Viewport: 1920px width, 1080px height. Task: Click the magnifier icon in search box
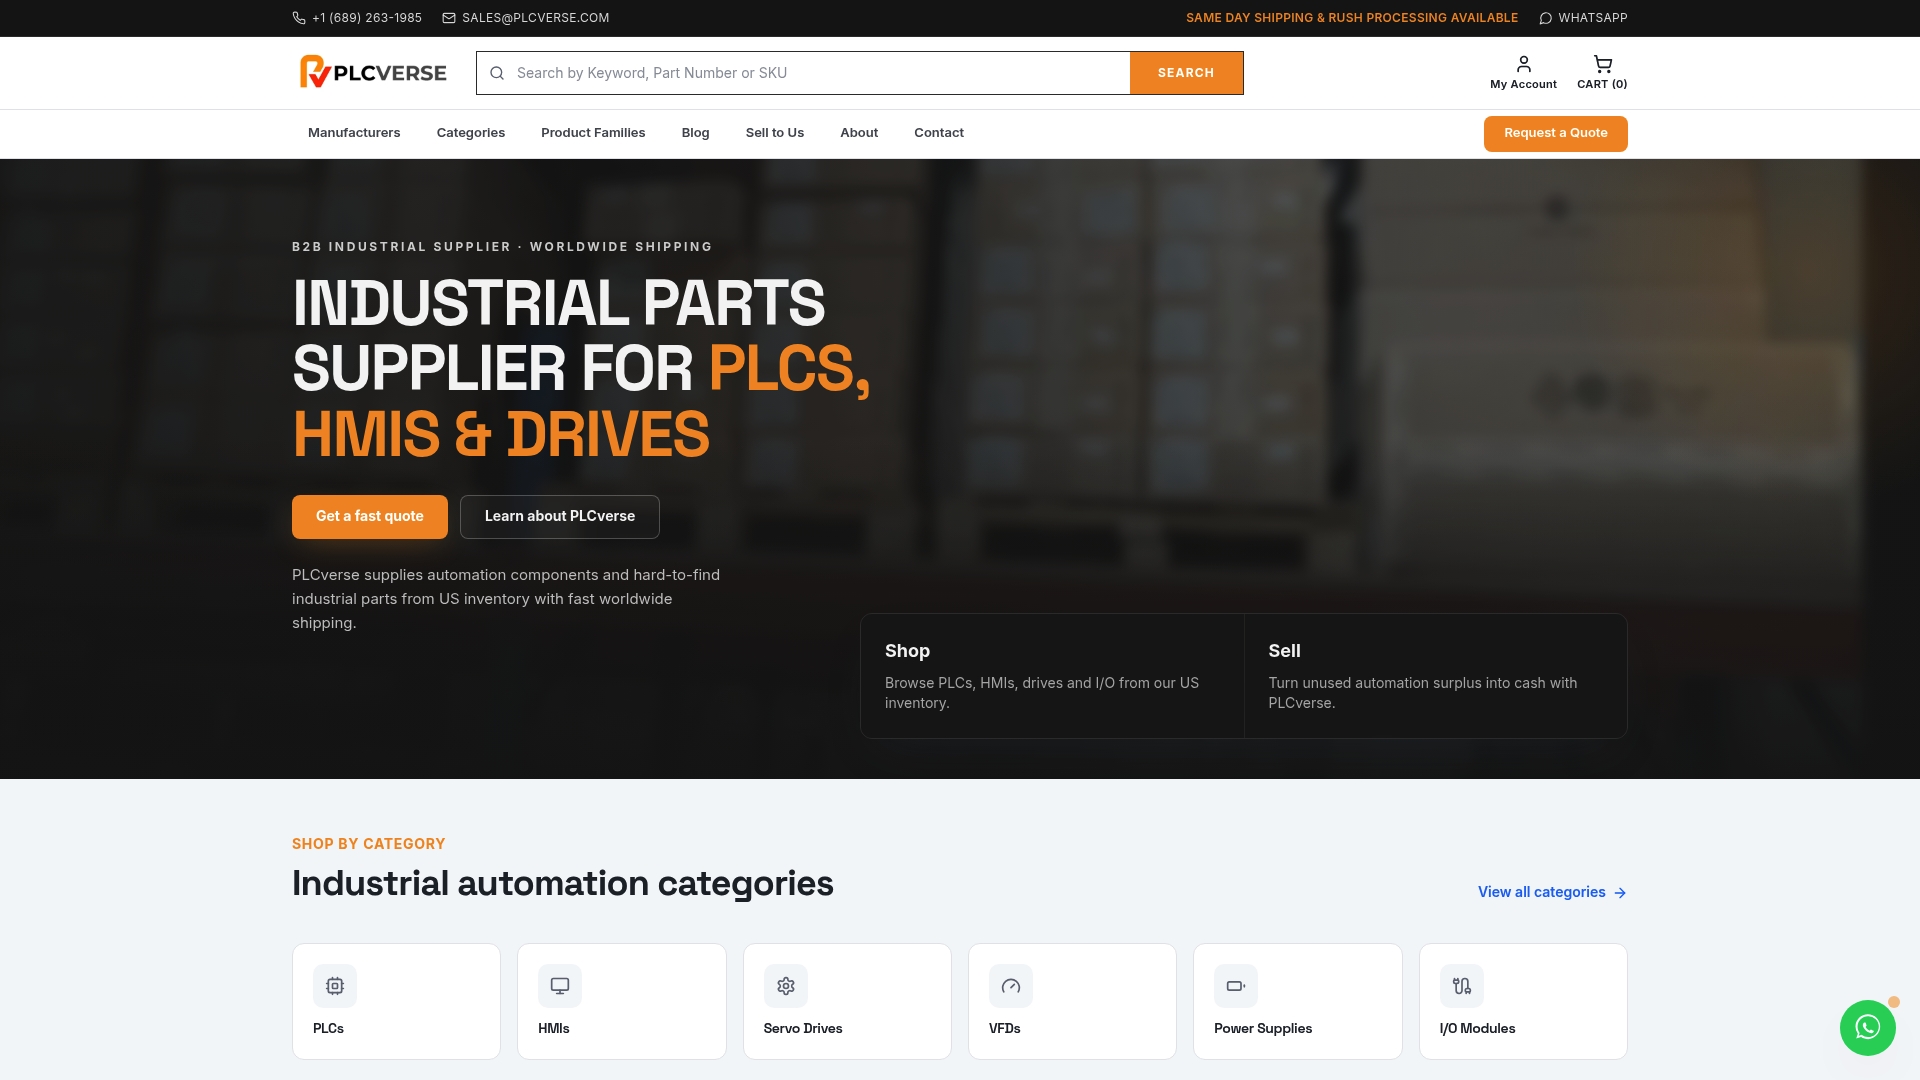coord(497,73)
